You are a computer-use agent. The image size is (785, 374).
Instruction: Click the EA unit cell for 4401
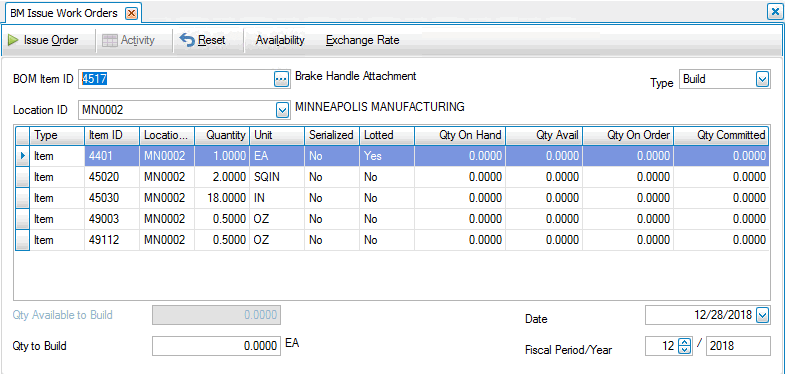(277, 156)
